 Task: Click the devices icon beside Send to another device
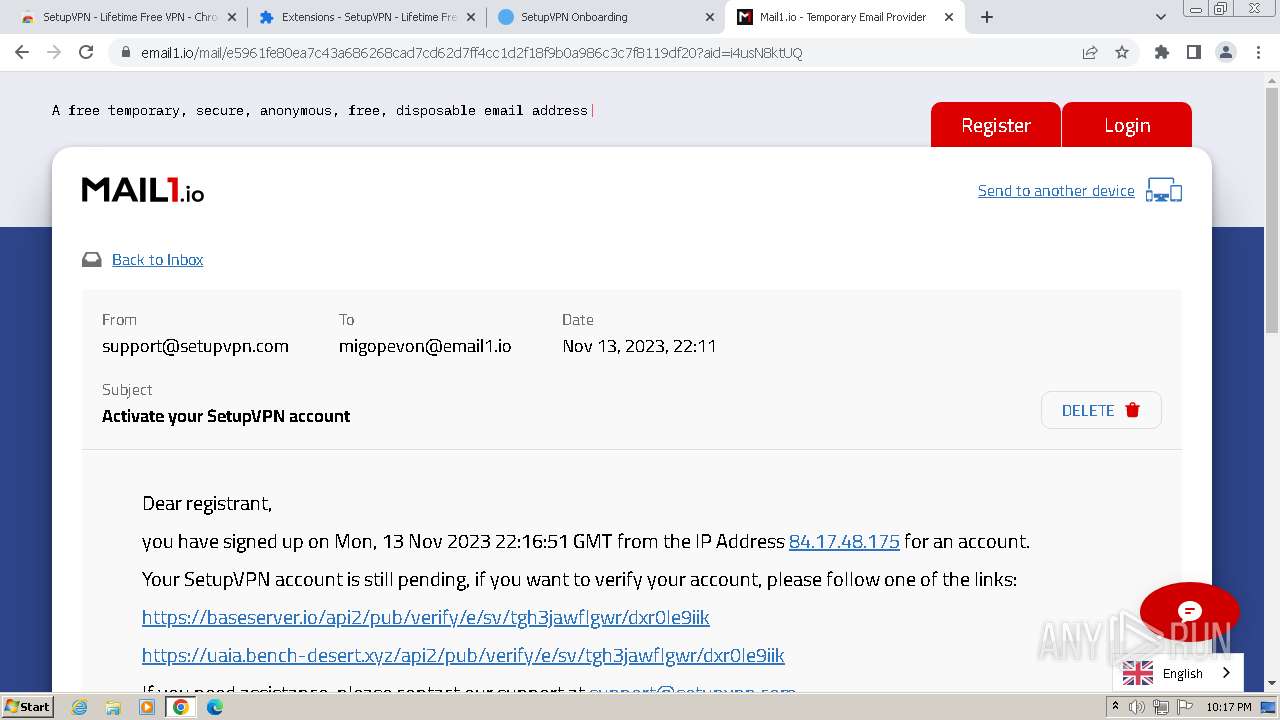click(1164, 190)
